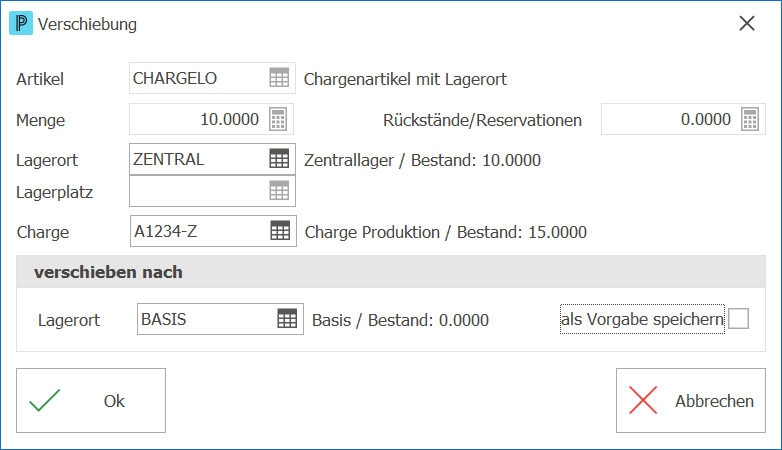Click the 'Basis / Bestand: 0.0000' text
This screenshot has height=450, width=782.
(x=400, y=320)
